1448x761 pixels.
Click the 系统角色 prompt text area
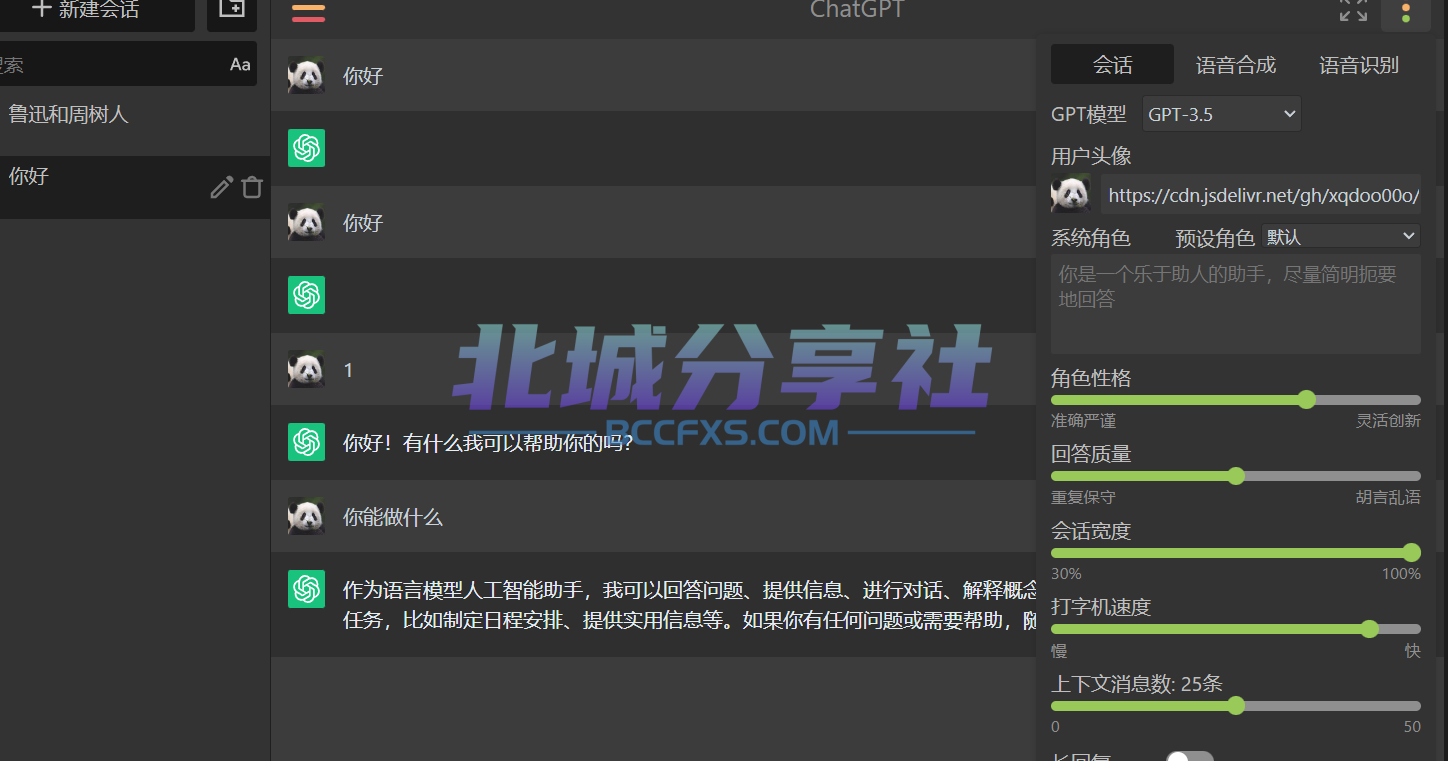[1236, 304]
